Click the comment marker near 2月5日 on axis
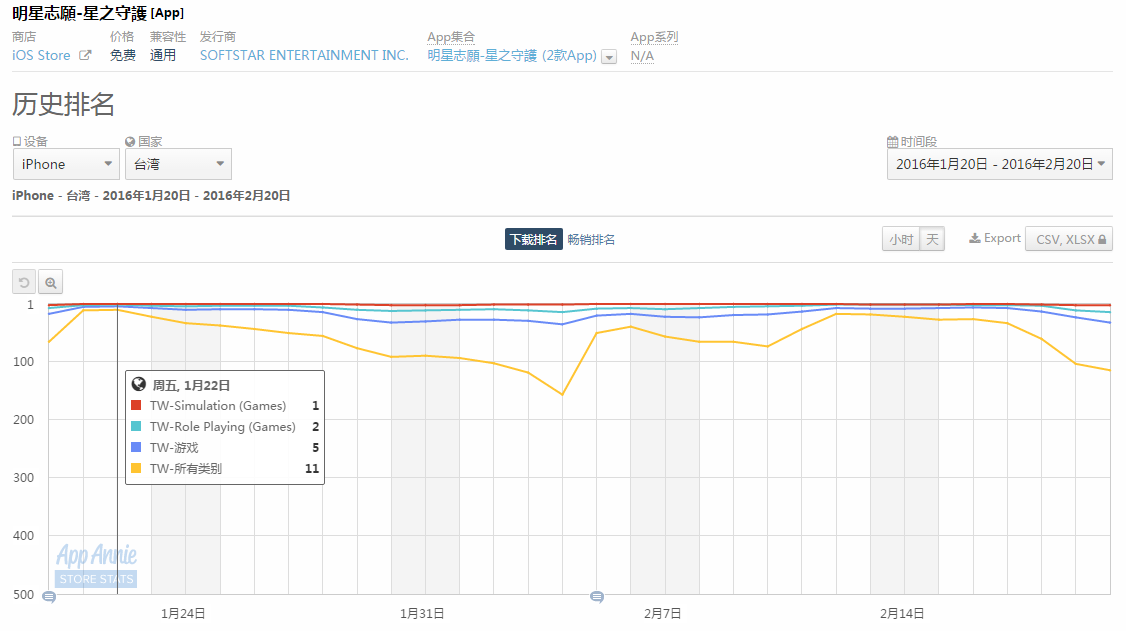 pos(597,597)
